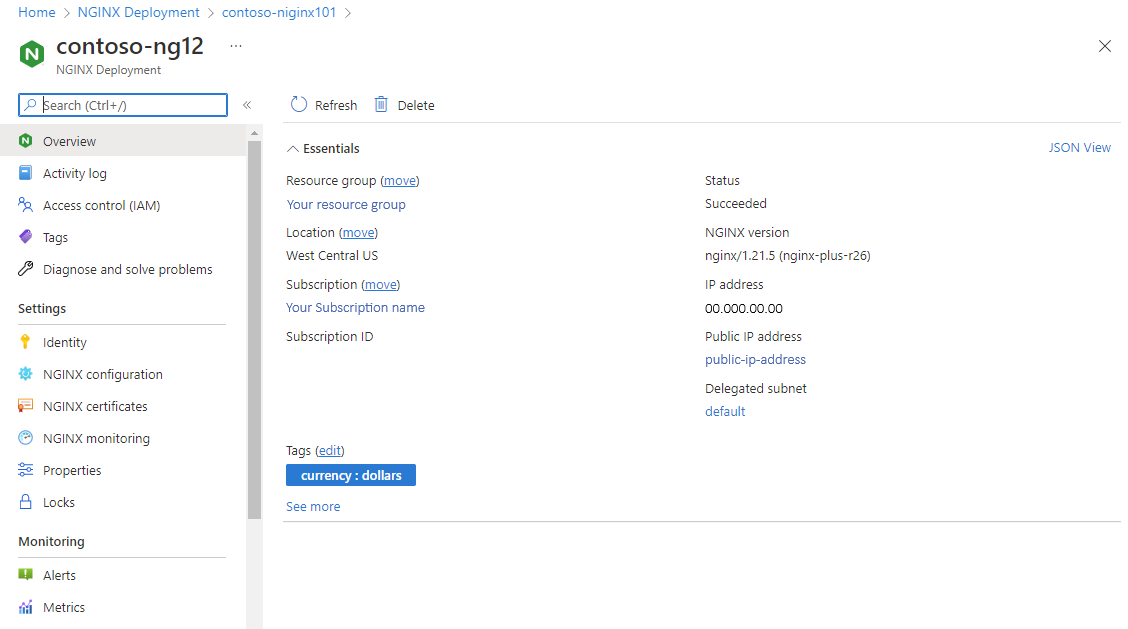This screenshot has width=1128, height=629.
Task: Click the Tags purple tag icon
Action: [x=26, y=237]
